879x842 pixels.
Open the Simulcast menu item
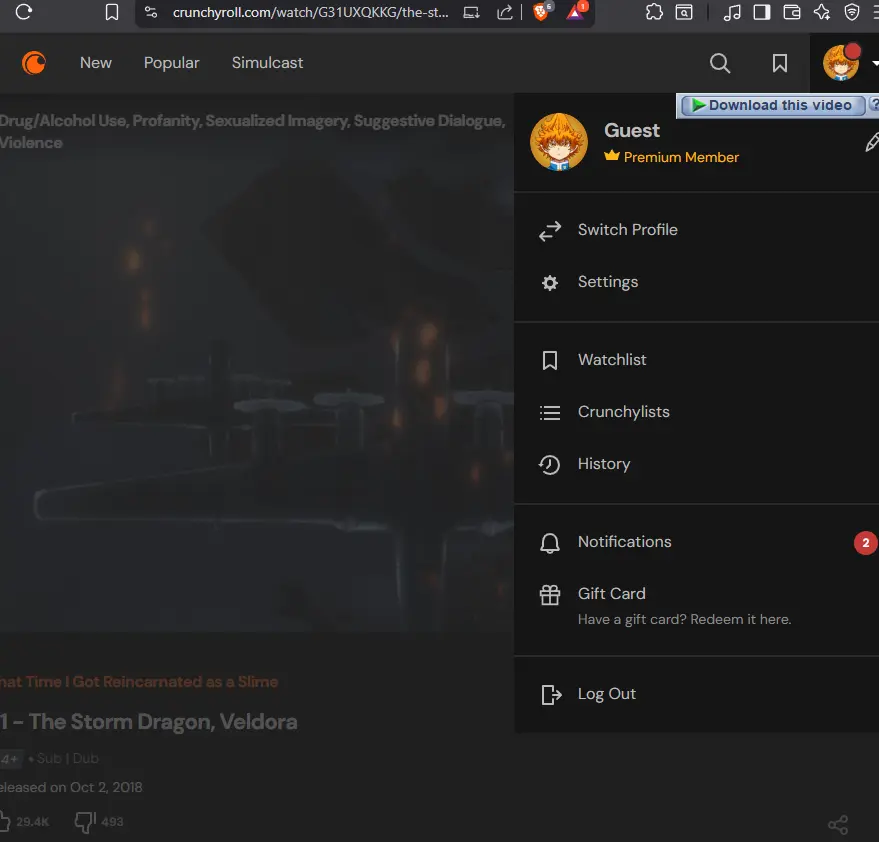pyautogui.click(x=267, y=63)
